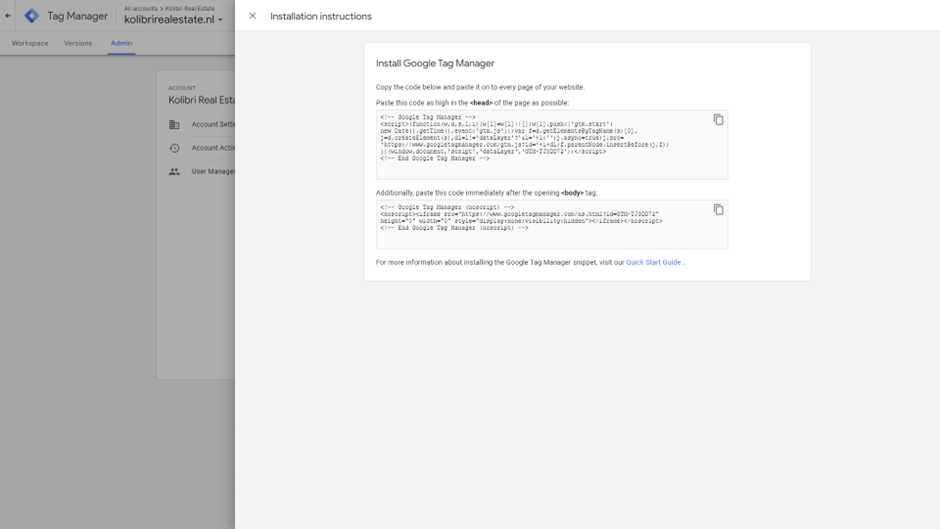Click the Tag Manager logo icon
This screenshot has height=529, width=940.
coord(32,16)
